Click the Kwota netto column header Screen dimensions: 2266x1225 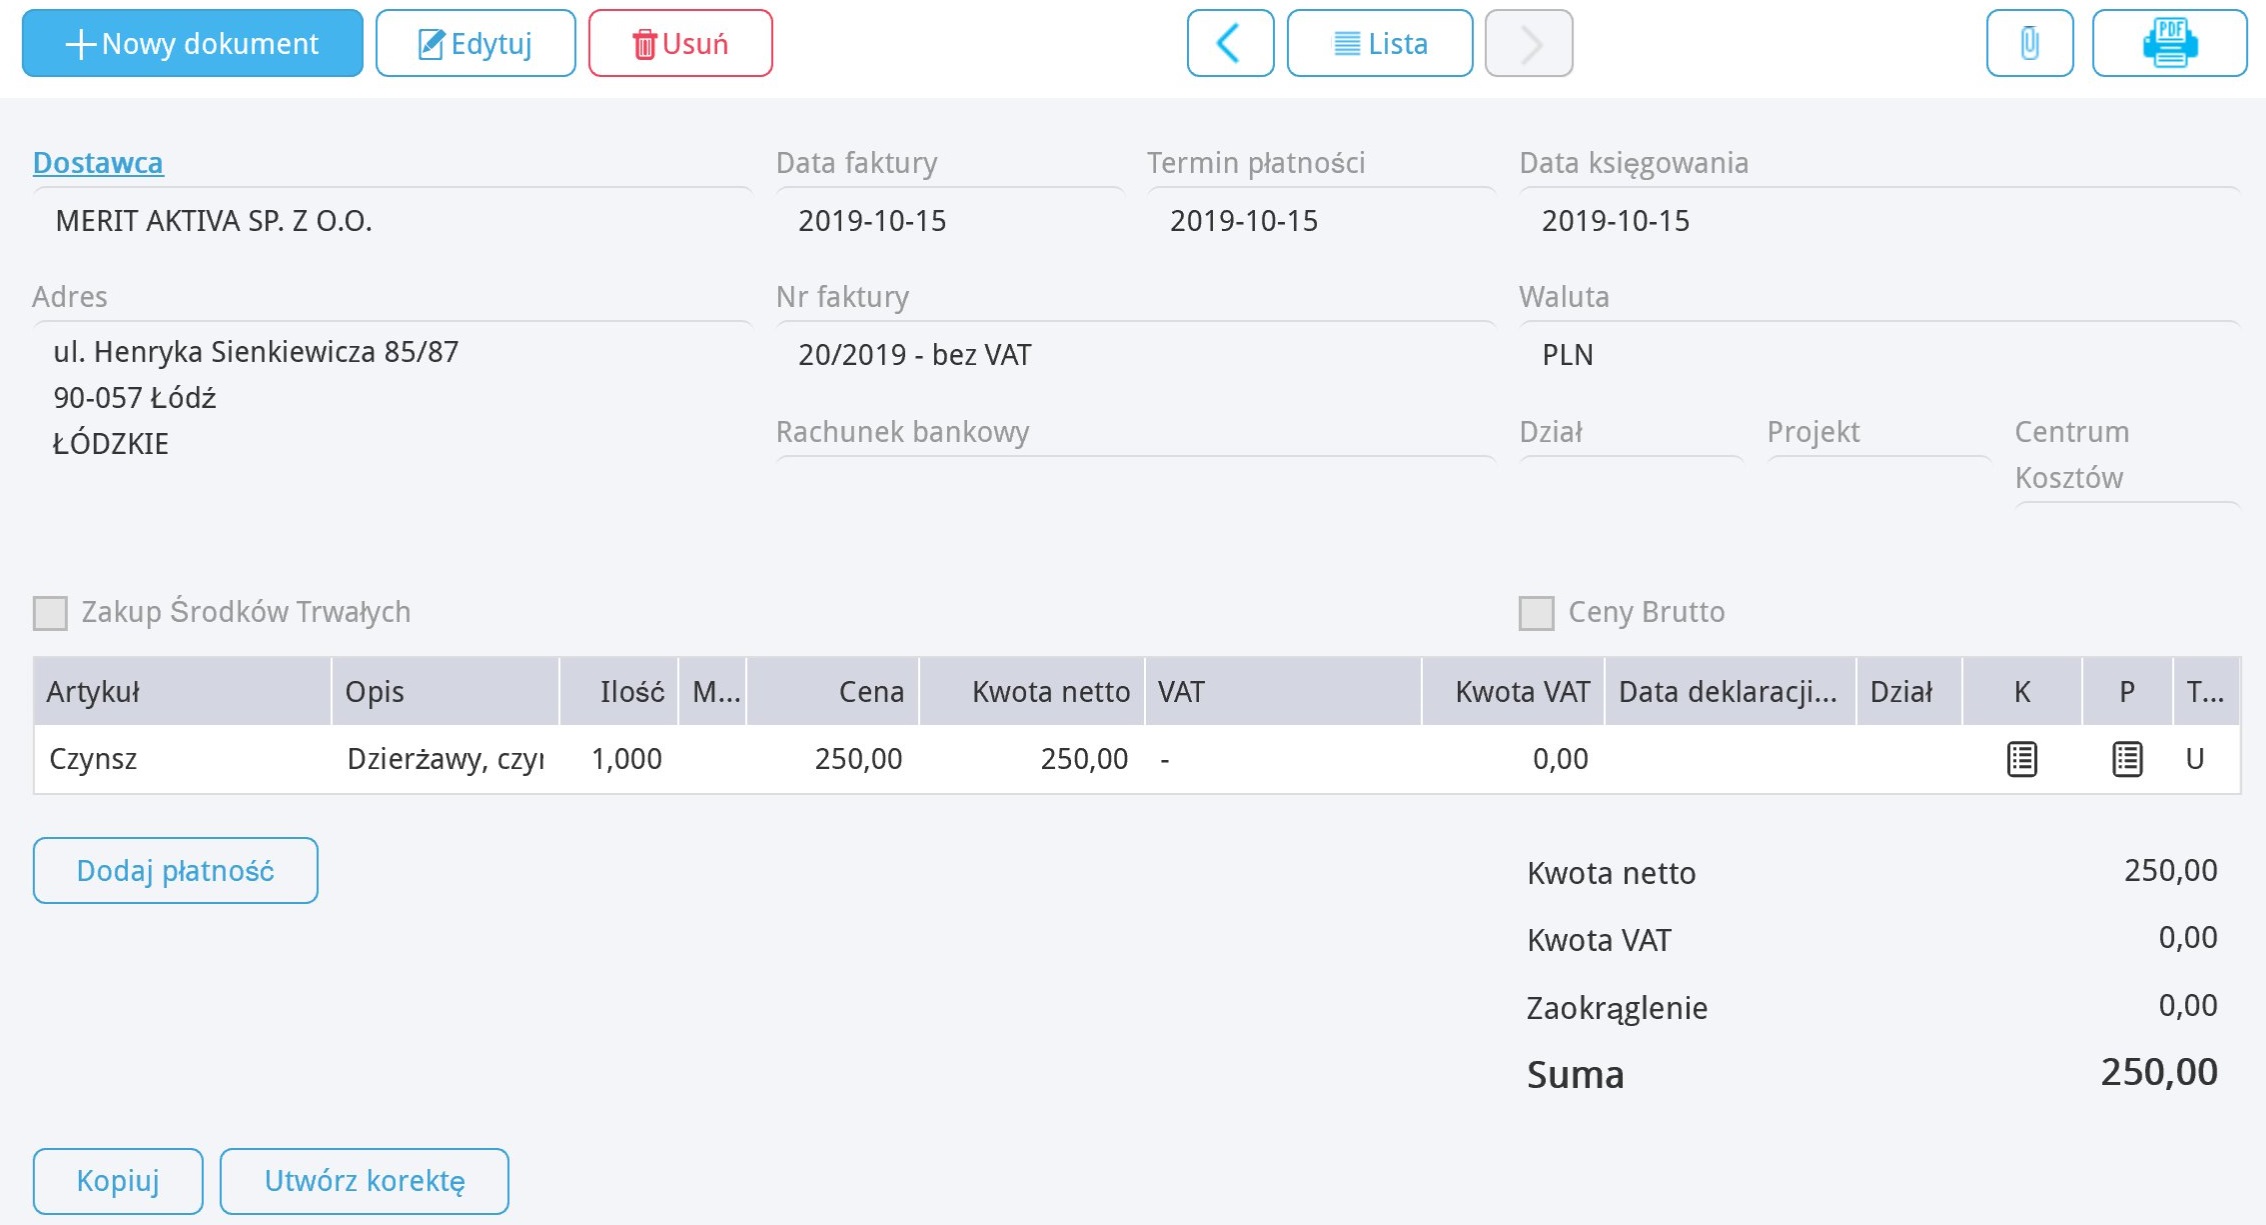tap(1031, 691)
